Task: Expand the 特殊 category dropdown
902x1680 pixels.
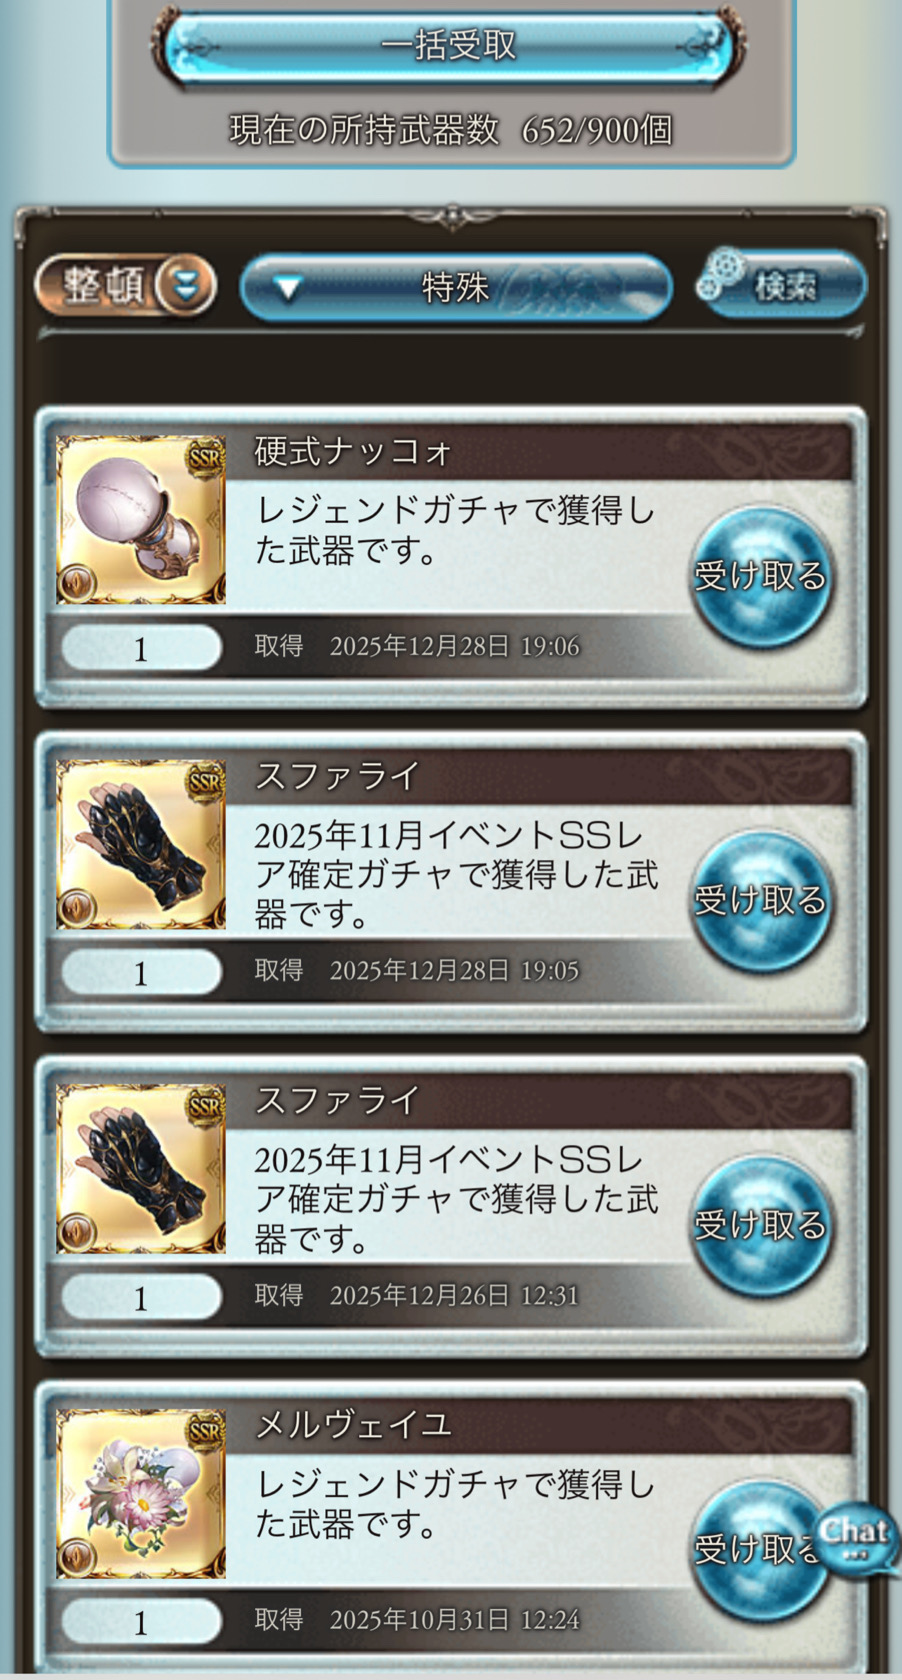Action: tap(456, 288)
